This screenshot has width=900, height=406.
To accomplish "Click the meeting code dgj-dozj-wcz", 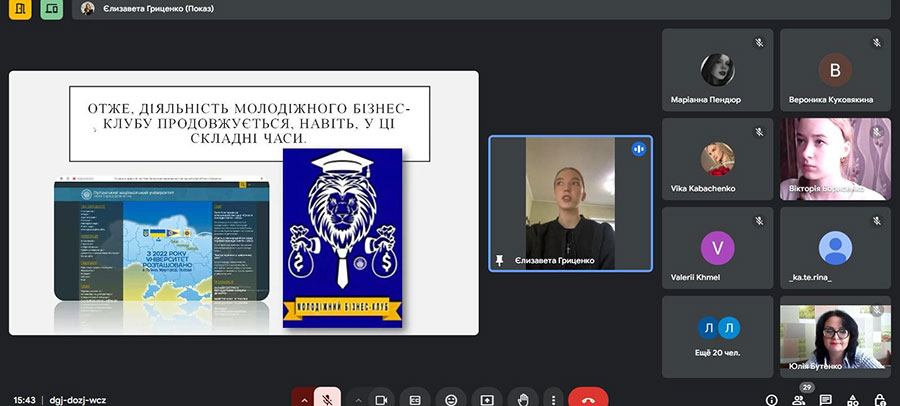I will (77, 400).
